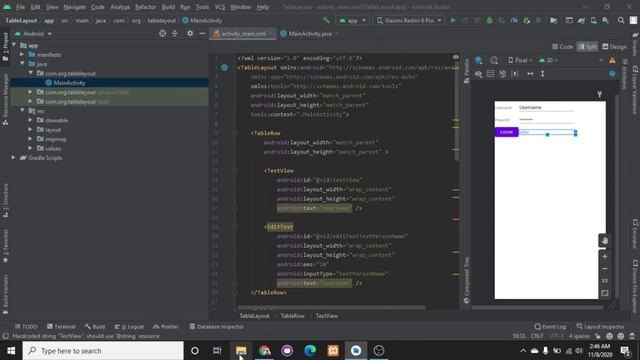This screenshot has height=360, width=640.
Task: Expand the mipmap folder
Action: [x=30, y=139]
